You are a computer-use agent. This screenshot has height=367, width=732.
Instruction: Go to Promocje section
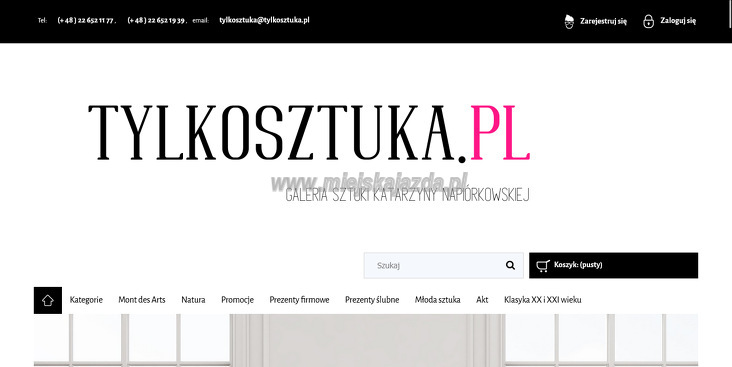point(237,300)
